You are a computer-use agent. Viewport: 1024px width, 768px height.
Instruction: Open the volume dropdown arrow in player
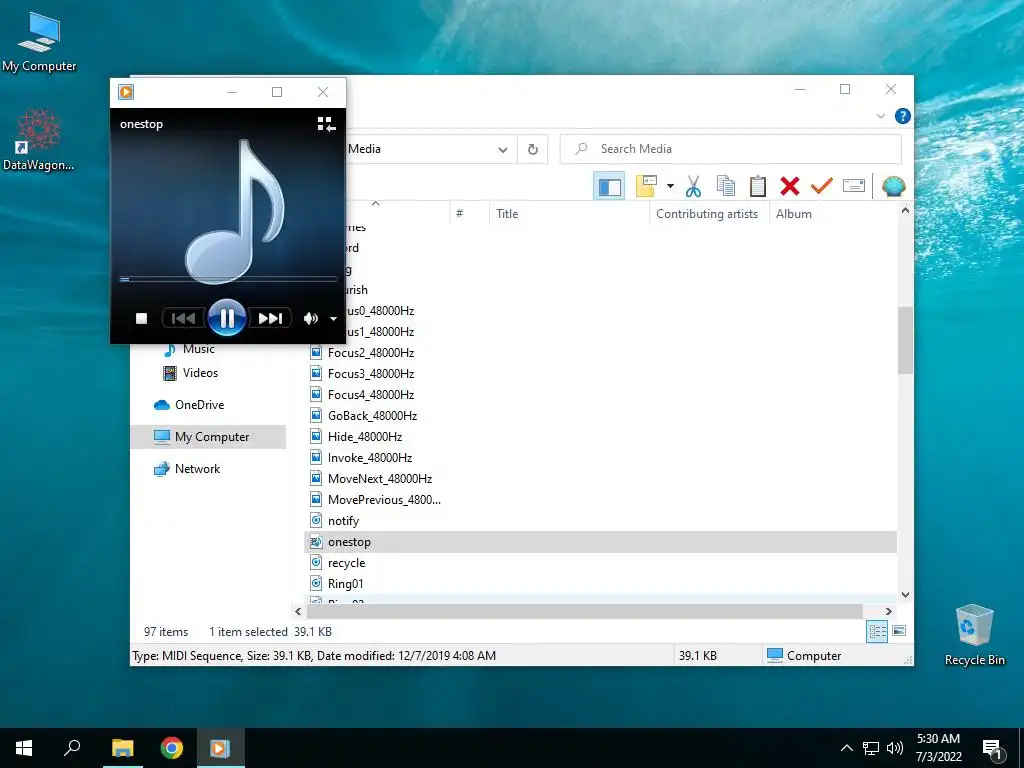333,319
